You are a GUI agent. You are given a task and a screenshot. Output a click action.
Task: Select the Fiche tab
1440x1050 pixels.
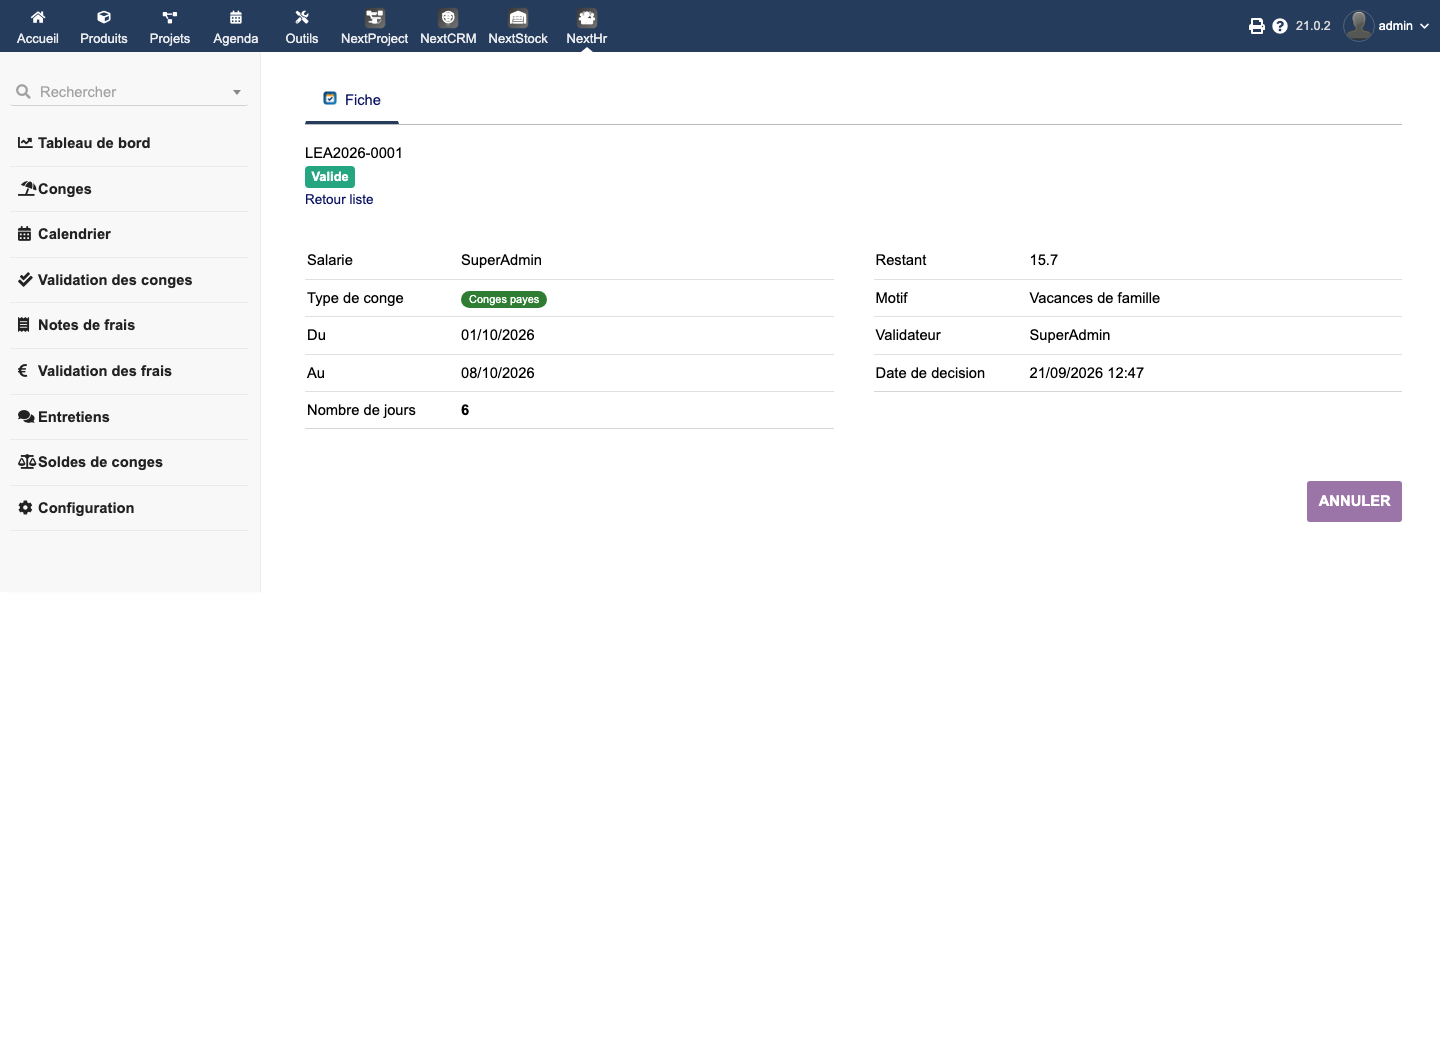[x=352, y=100]
